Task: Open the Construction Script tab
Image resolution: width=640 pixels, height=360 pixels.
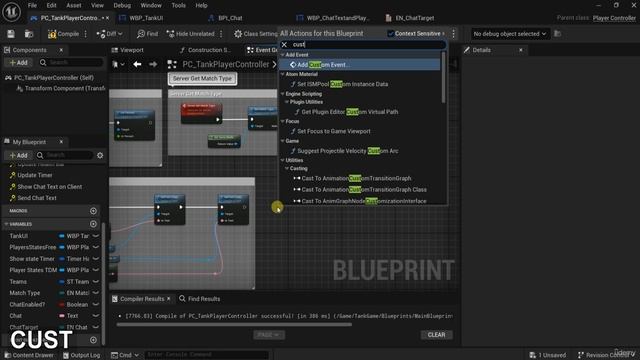Action: pos(209,50)
